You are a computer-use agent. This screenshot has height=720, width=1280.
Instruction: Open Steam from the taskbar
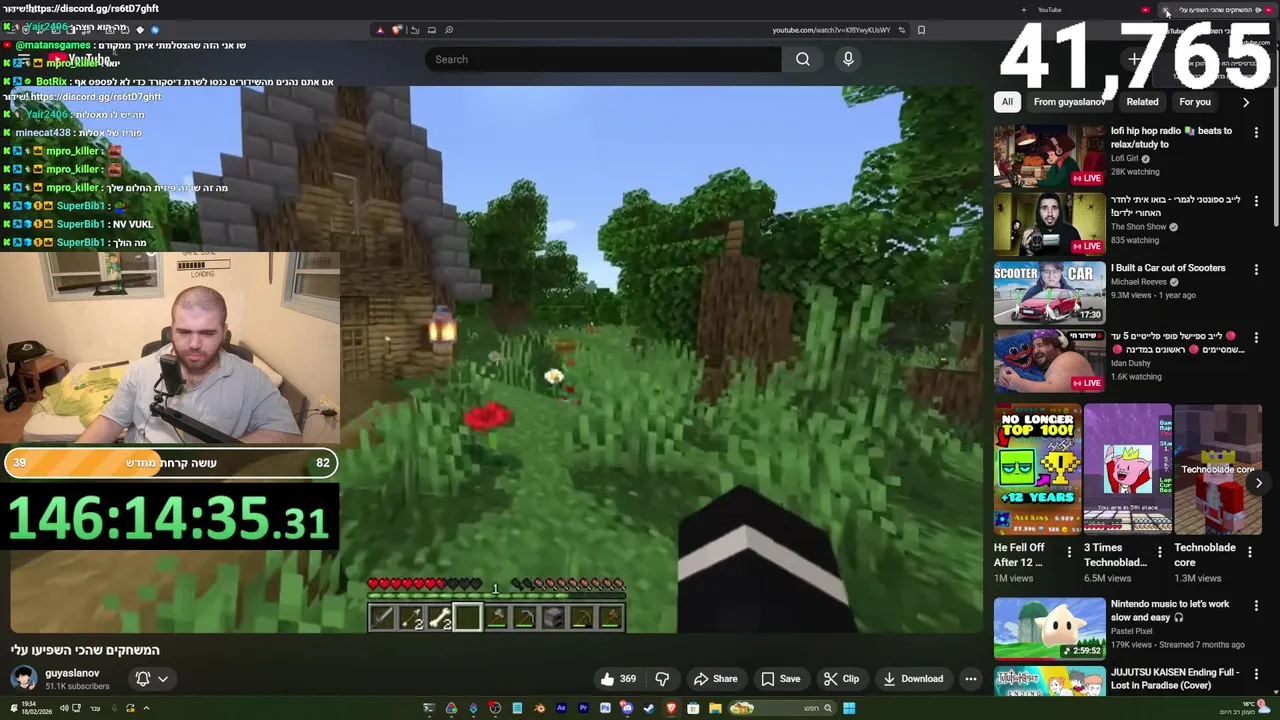pos(649,708)
